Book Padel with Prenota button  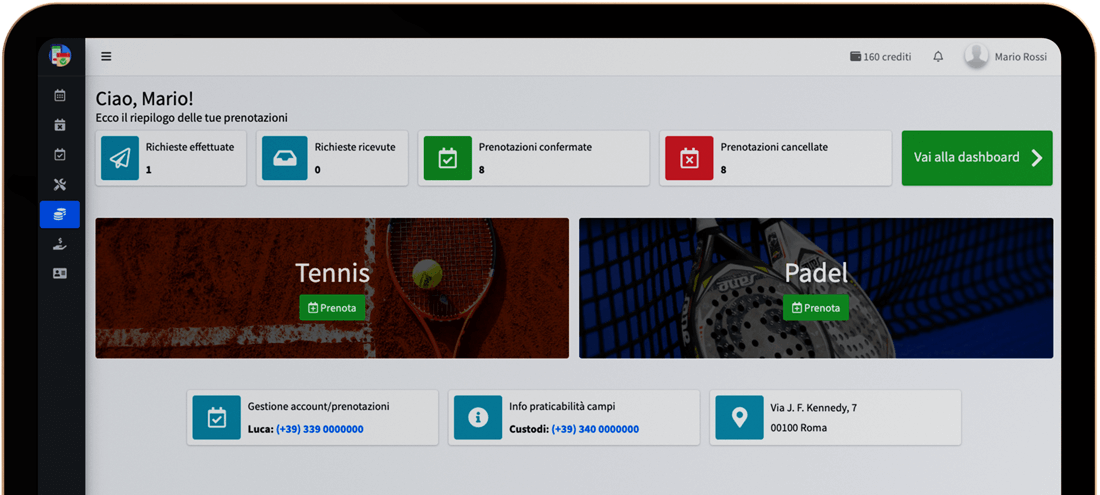(816, 308)
